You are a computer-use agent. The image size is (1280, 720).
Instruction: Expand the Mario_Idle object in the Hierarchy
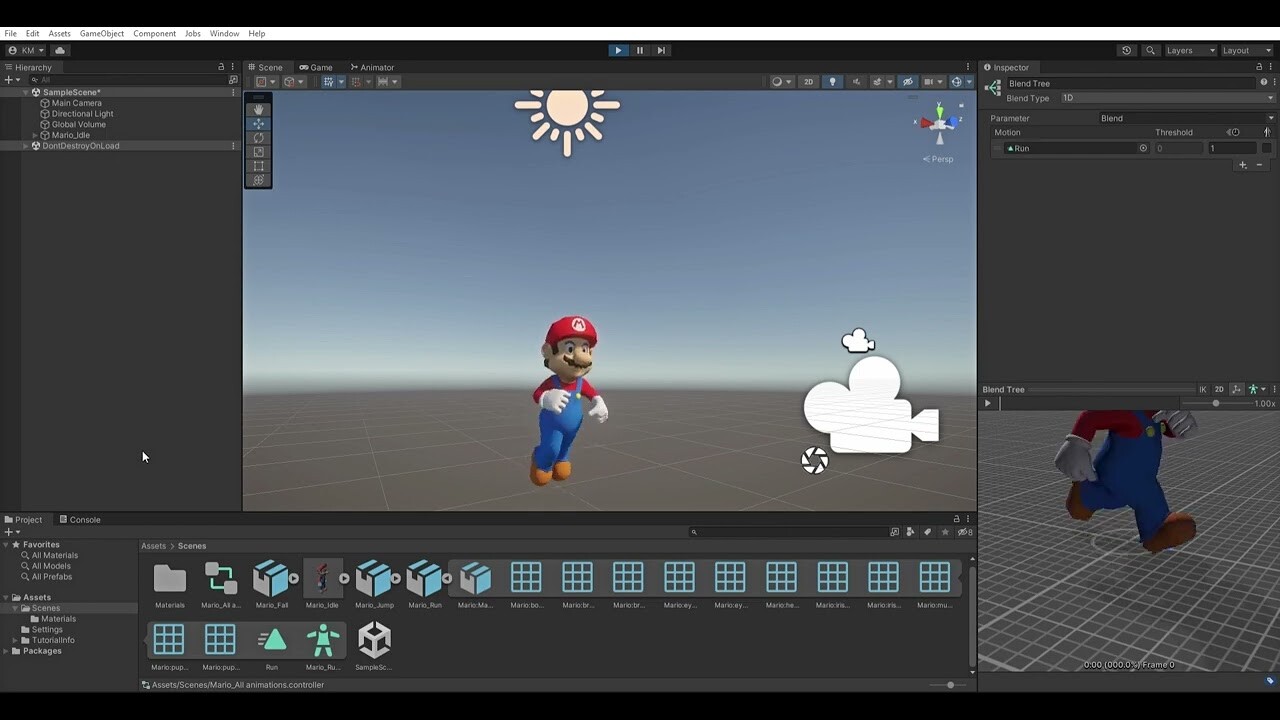pyautogui.click(x=34, y=134)
